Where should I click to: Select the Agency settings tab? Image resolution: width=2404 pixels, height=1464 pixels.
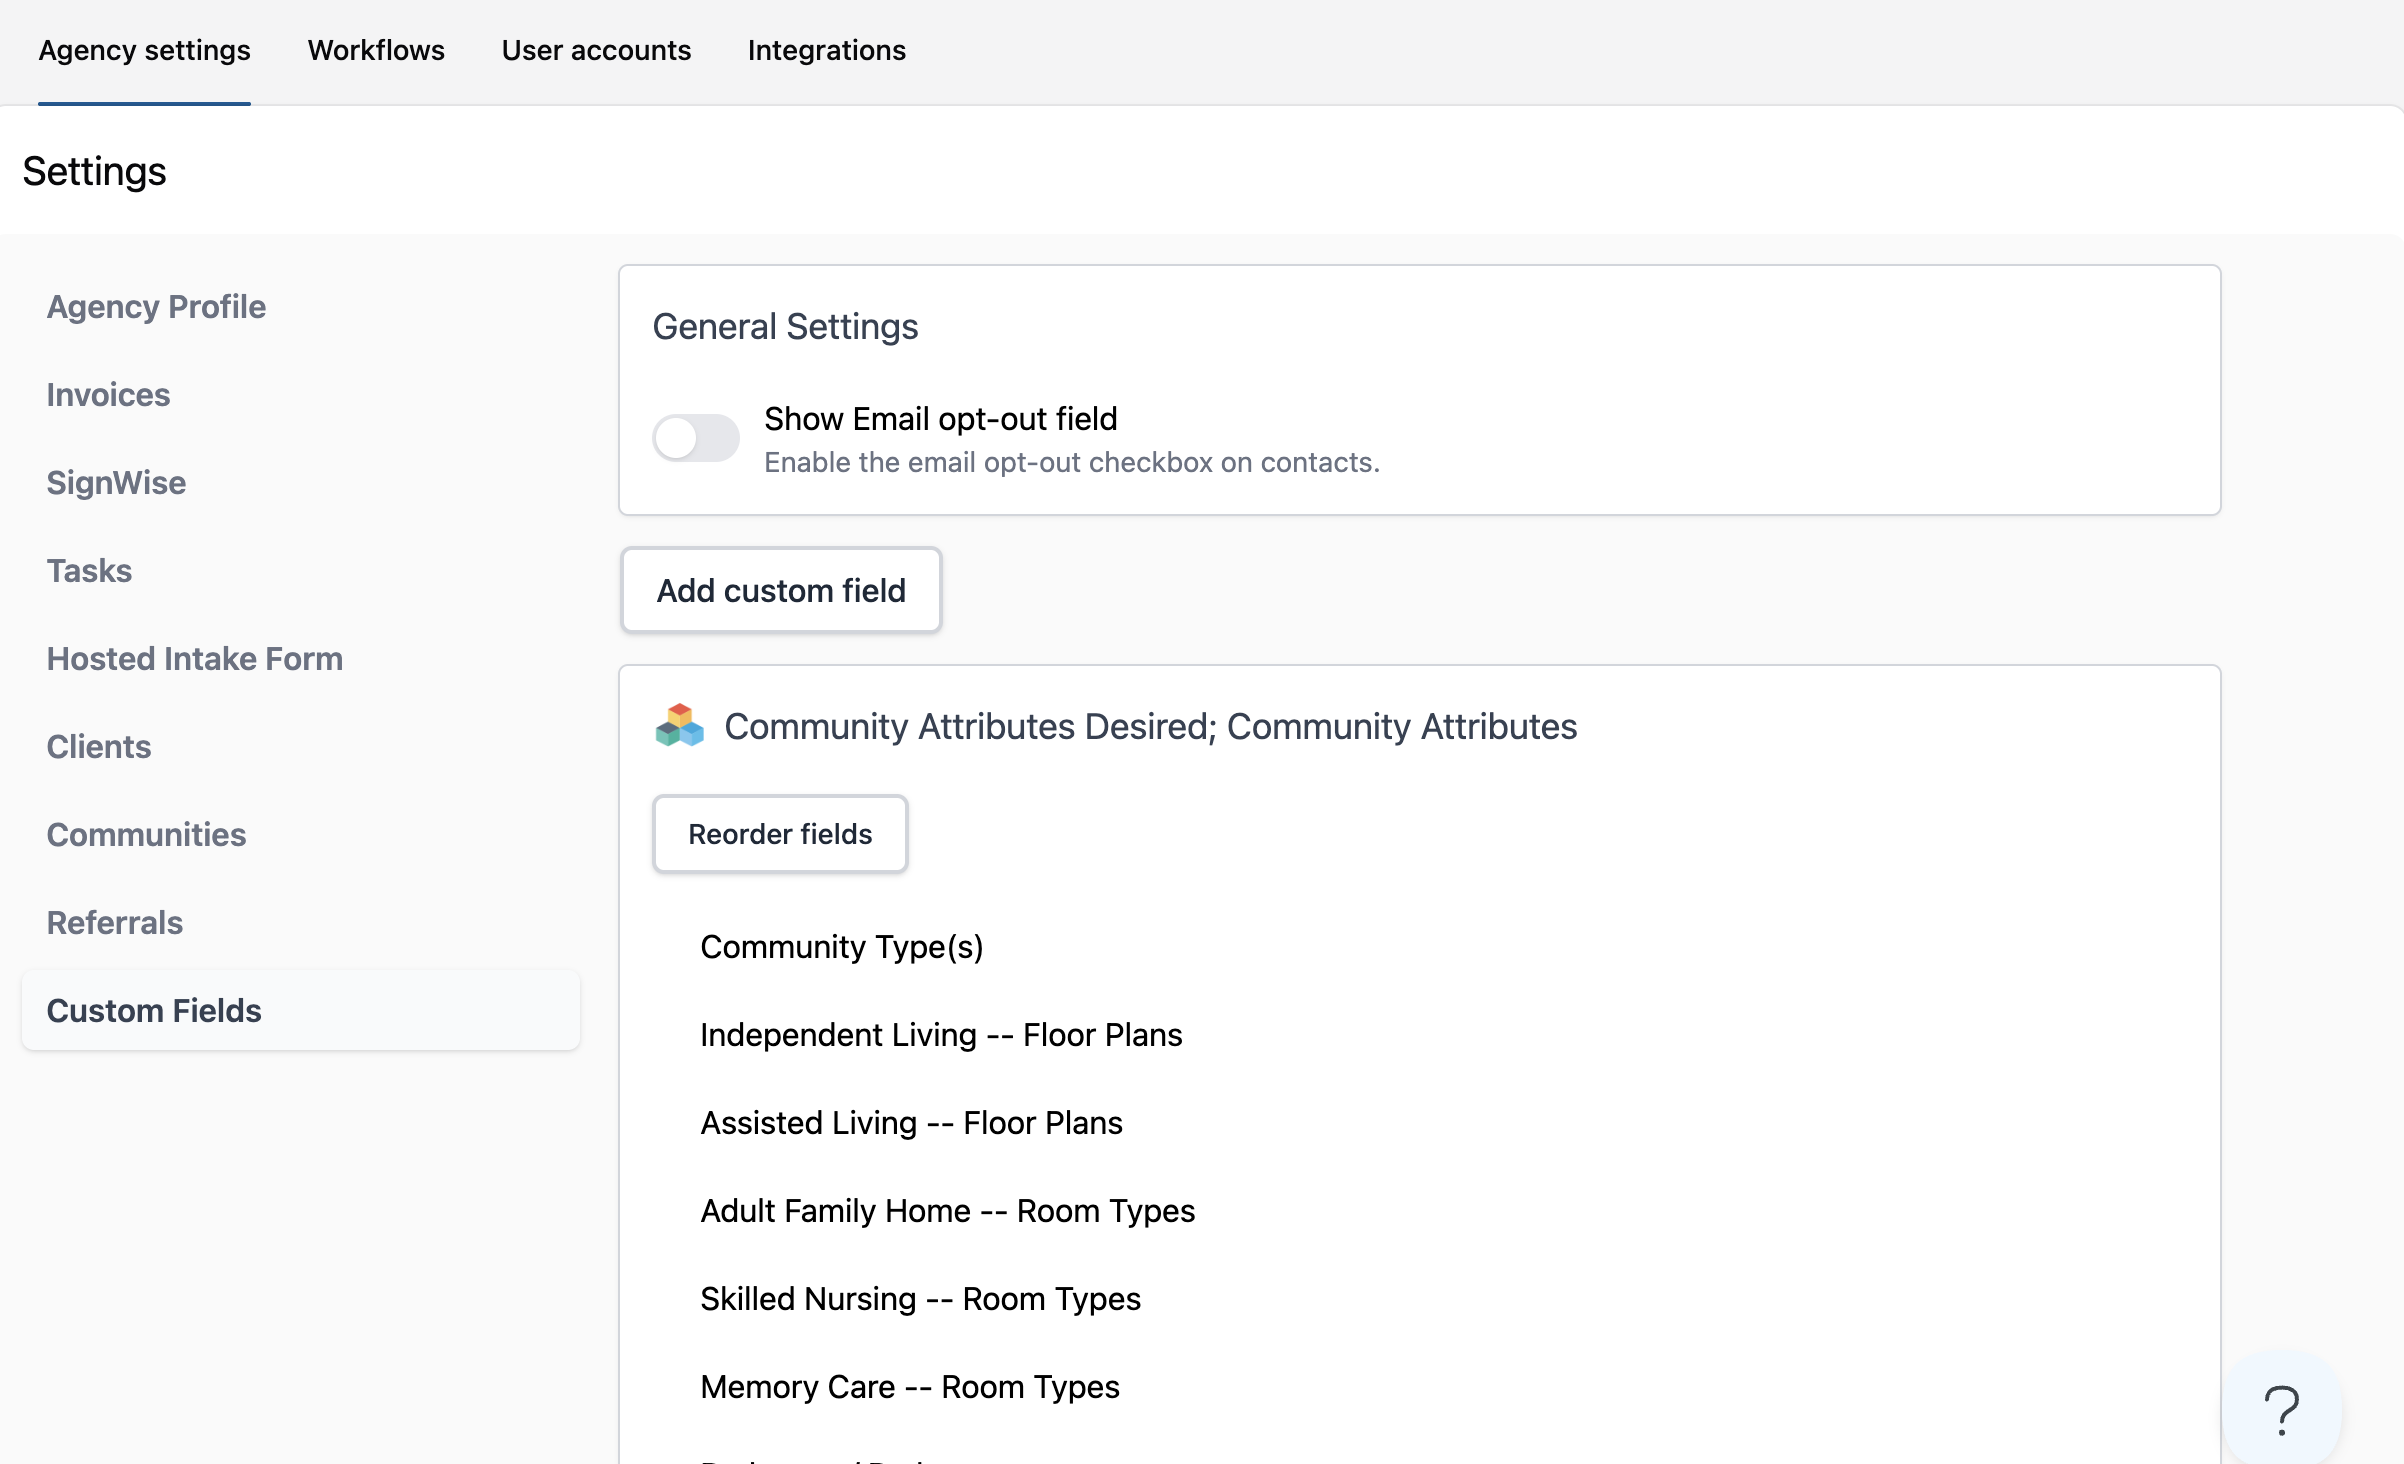[x=144, y=50]
